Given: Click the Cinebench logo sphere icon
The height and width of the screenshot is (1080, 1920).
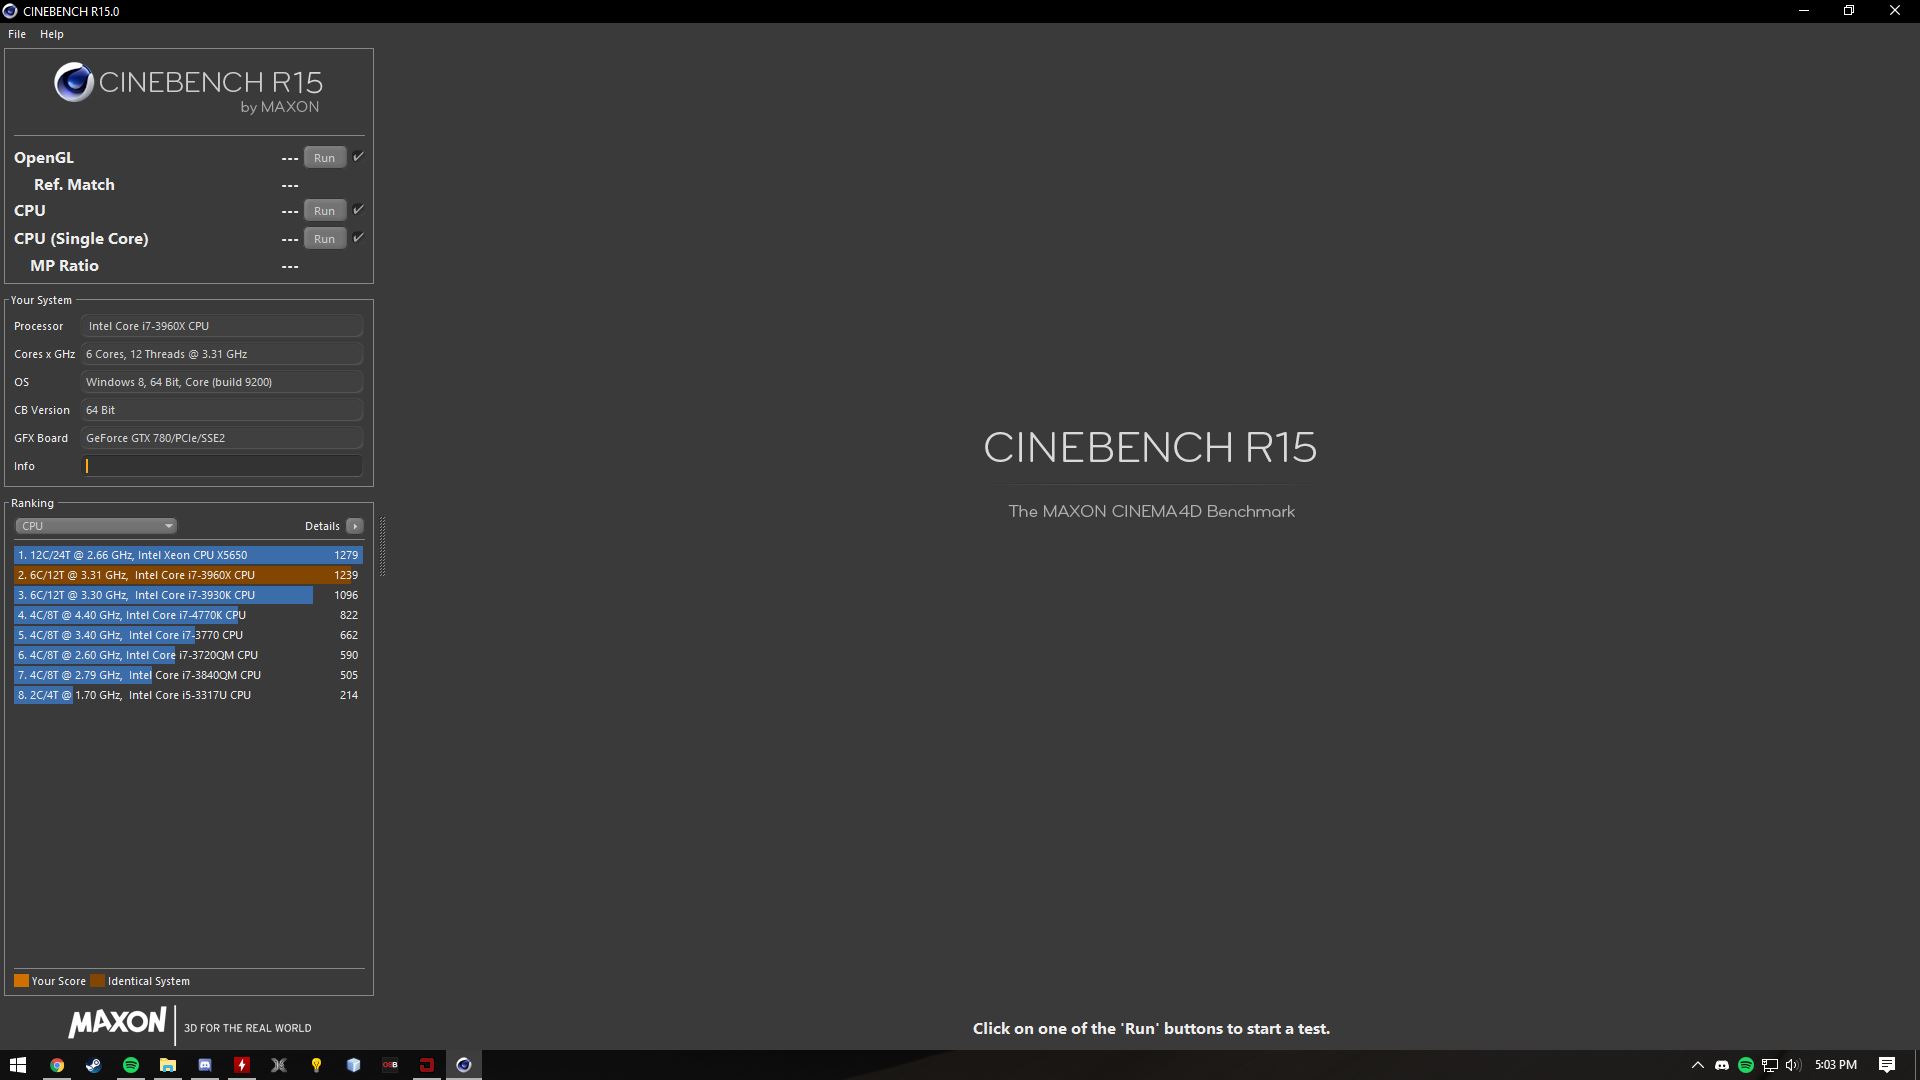Looking at the screenshot, I should point(74,82).
